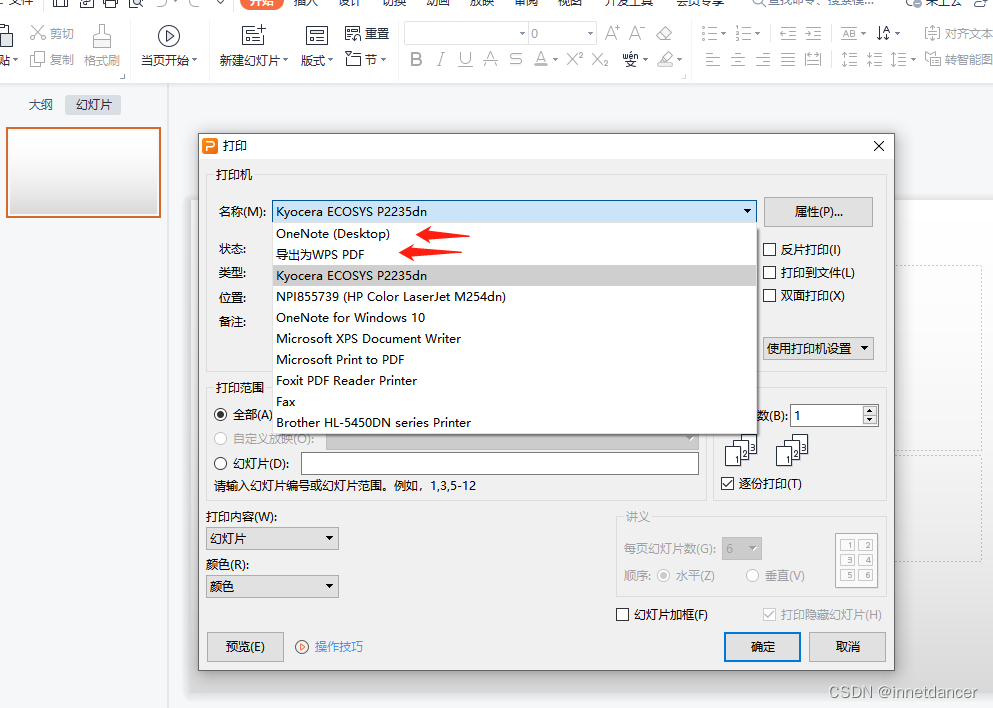Click numbered list icon
The image size is (993, 708).
click(x=743, y=33)
